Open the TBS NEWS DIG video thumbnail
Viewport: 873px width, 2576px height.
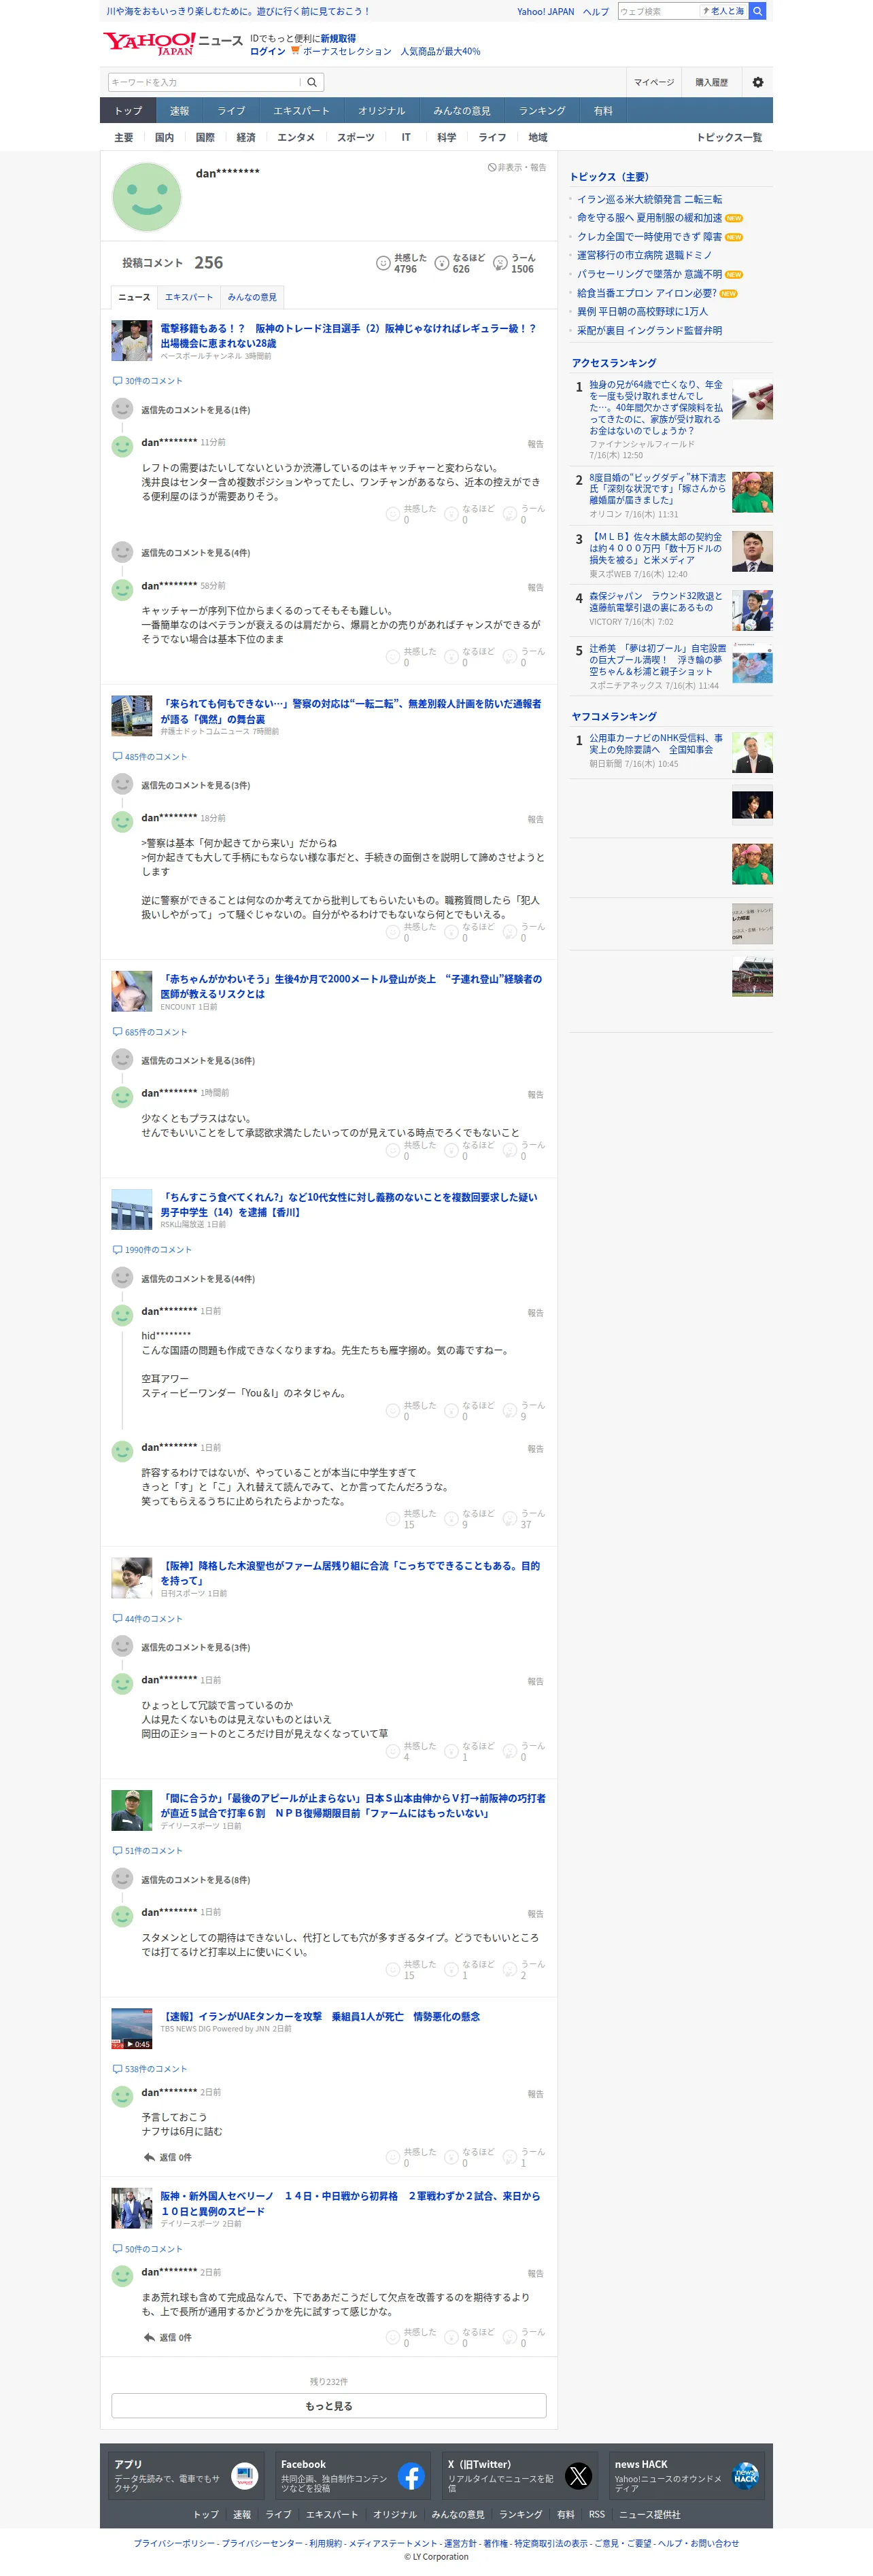(131, 2028)
